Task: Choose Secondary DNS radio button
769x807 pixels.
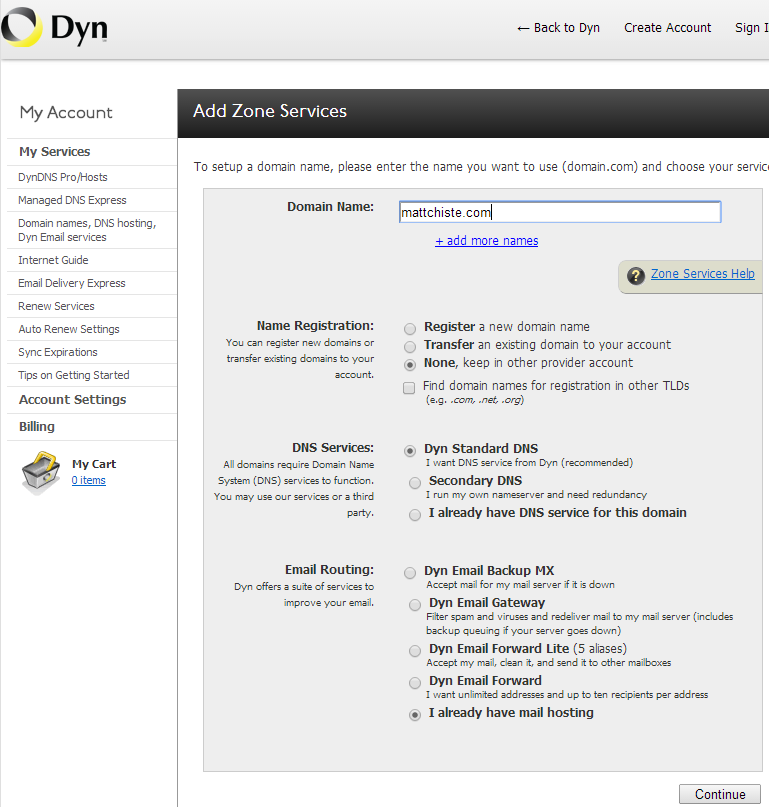Action: tap(415, 483)
